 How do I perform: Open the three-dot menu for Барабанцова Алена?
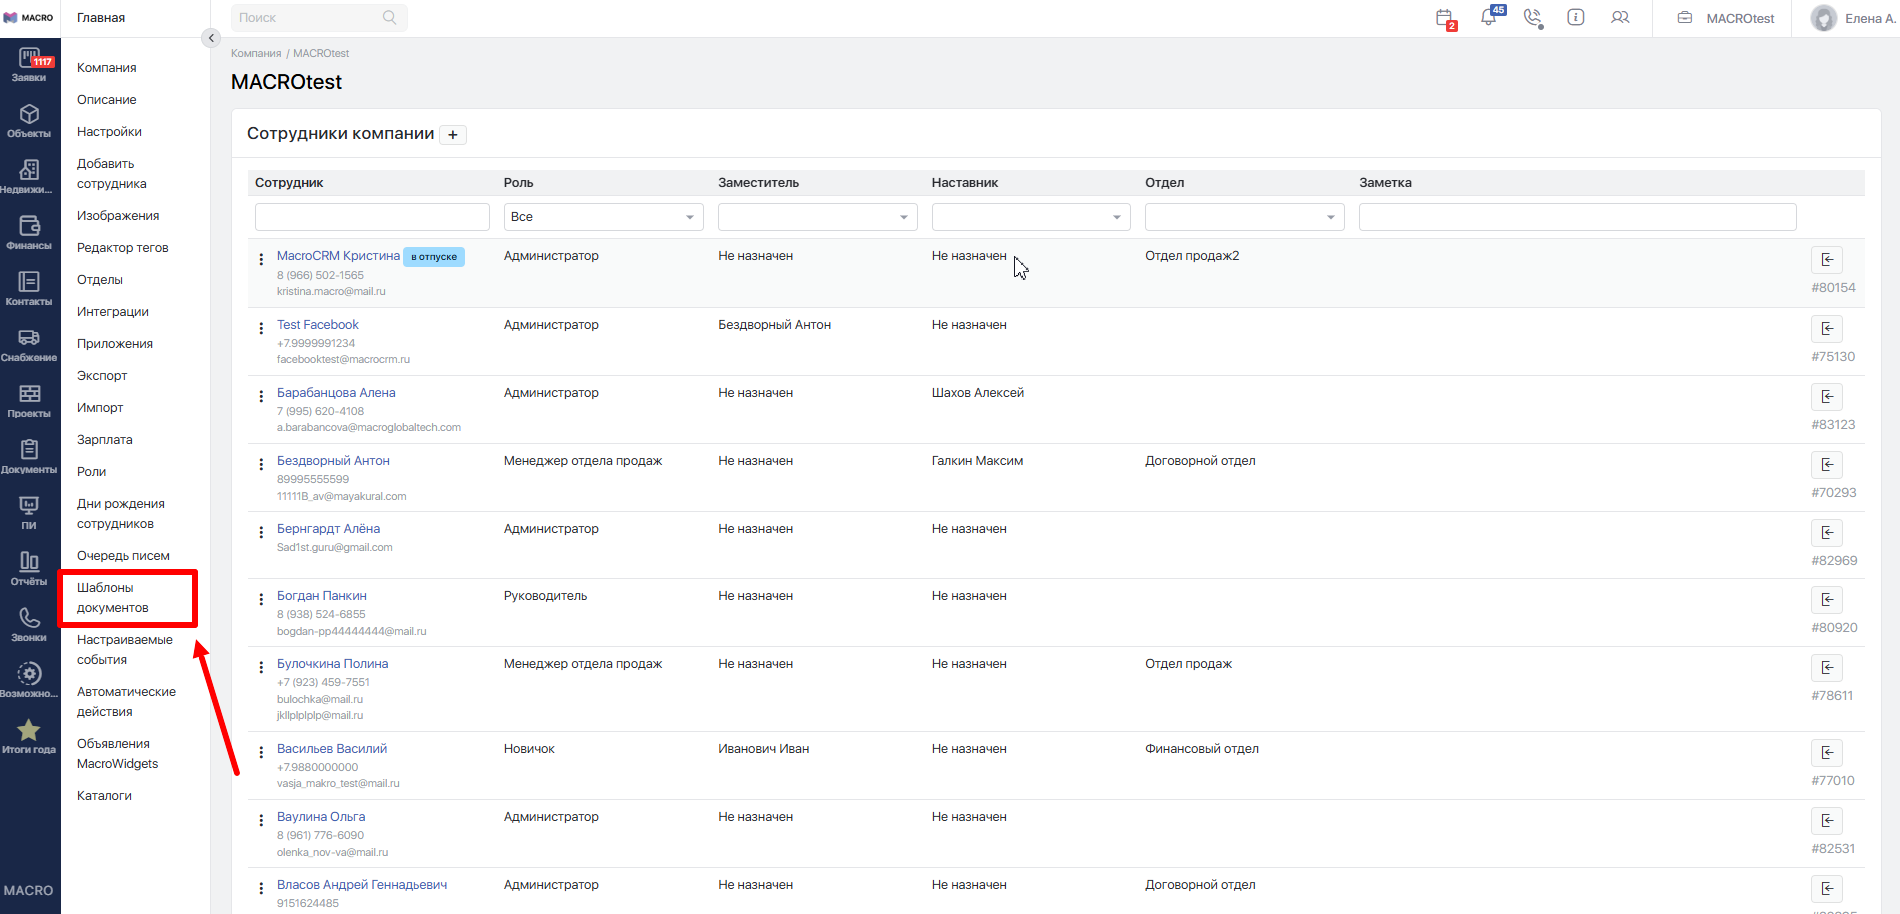[x=261, y=396]
